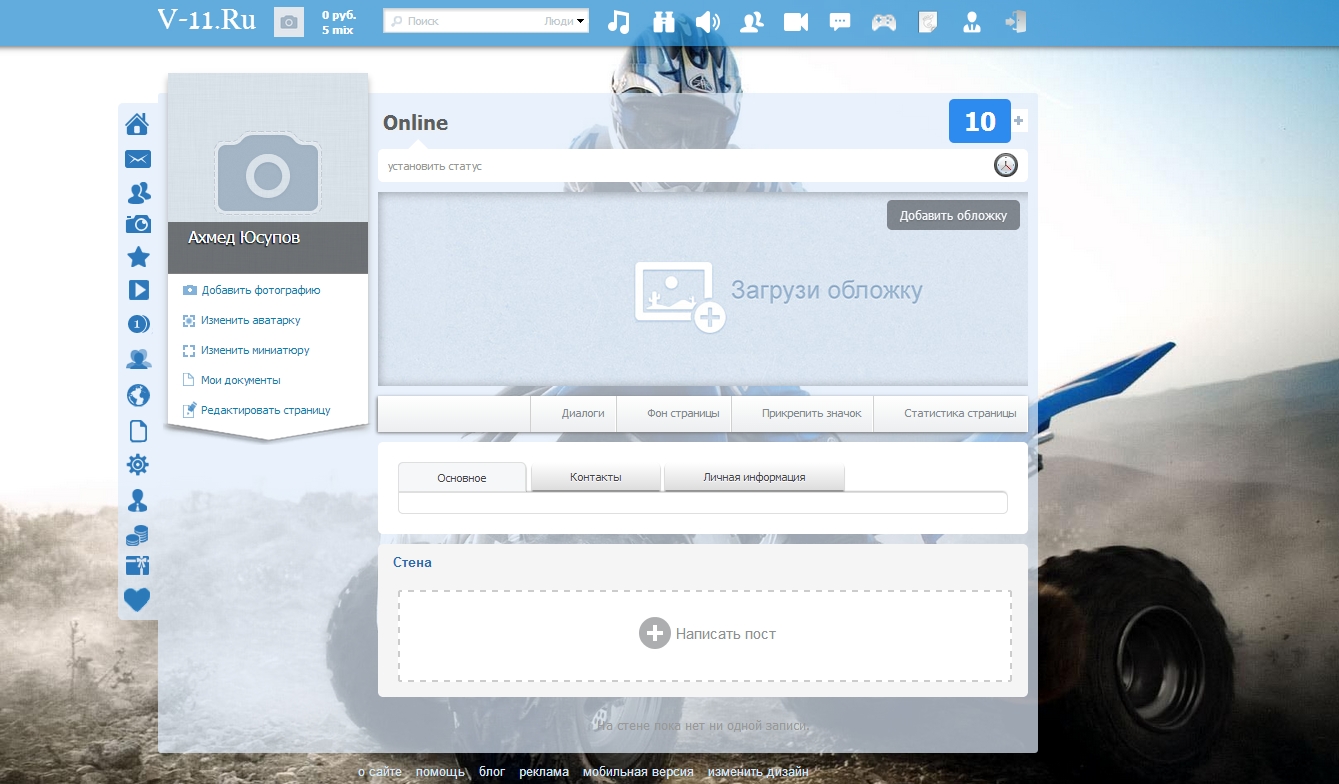The height and width of the screenshot is (784, 1339).
Task: Switch to the Контакты tab
Action: pos(596,477)
